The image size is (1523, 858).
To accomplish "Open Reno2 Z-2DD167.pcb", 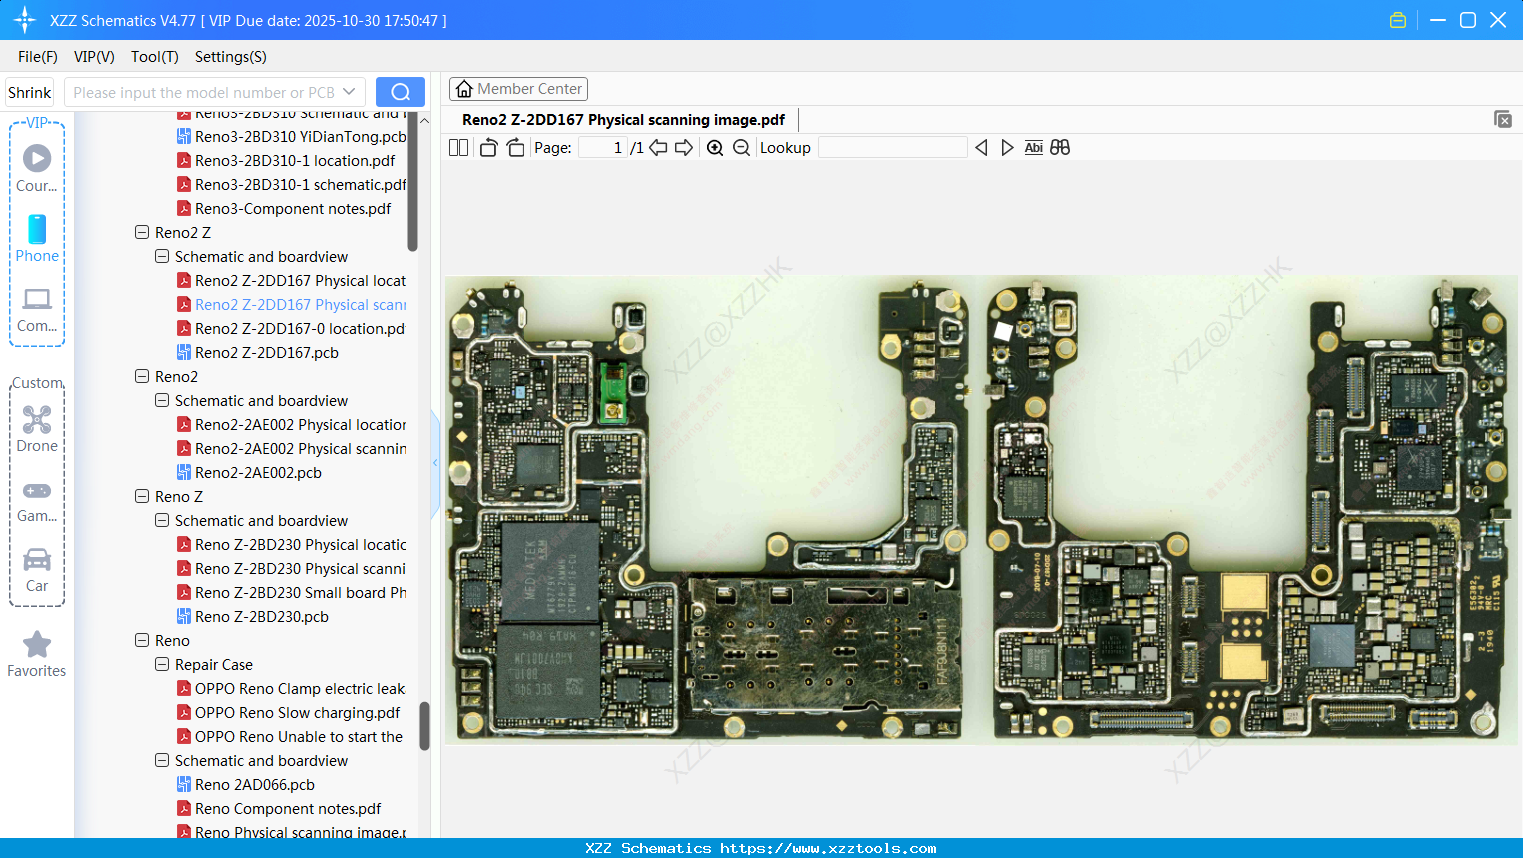I will tap(258, 352).
